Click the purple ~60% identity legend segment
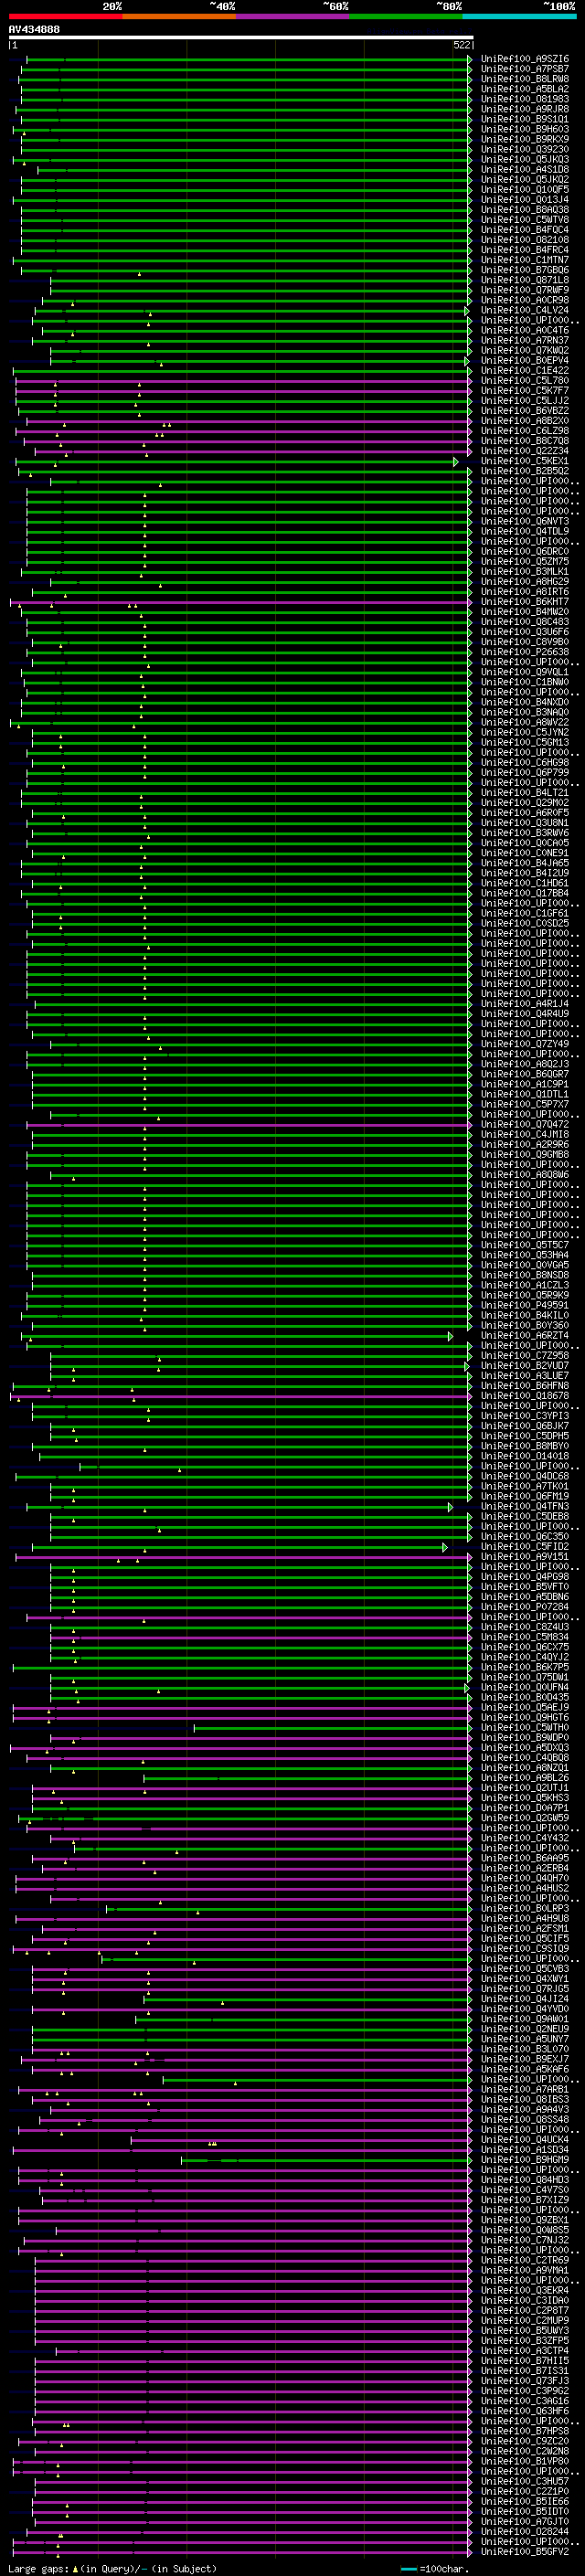The width and height of the screenshot is (585, 2576). coord(293,16)
